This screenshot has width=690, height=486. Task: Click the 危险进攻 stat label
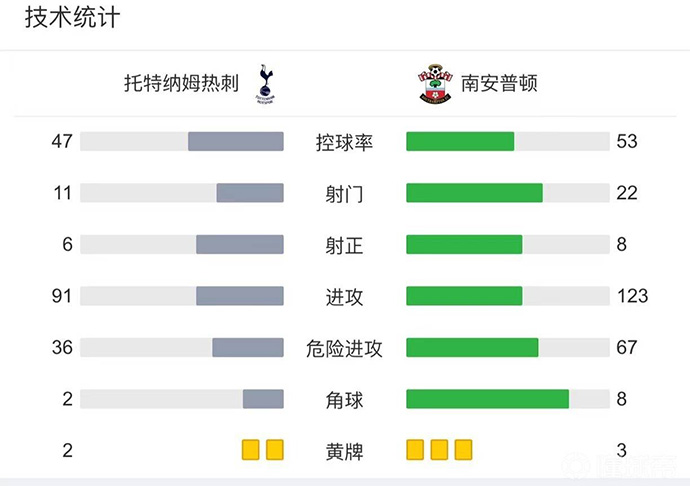point(344,348)
